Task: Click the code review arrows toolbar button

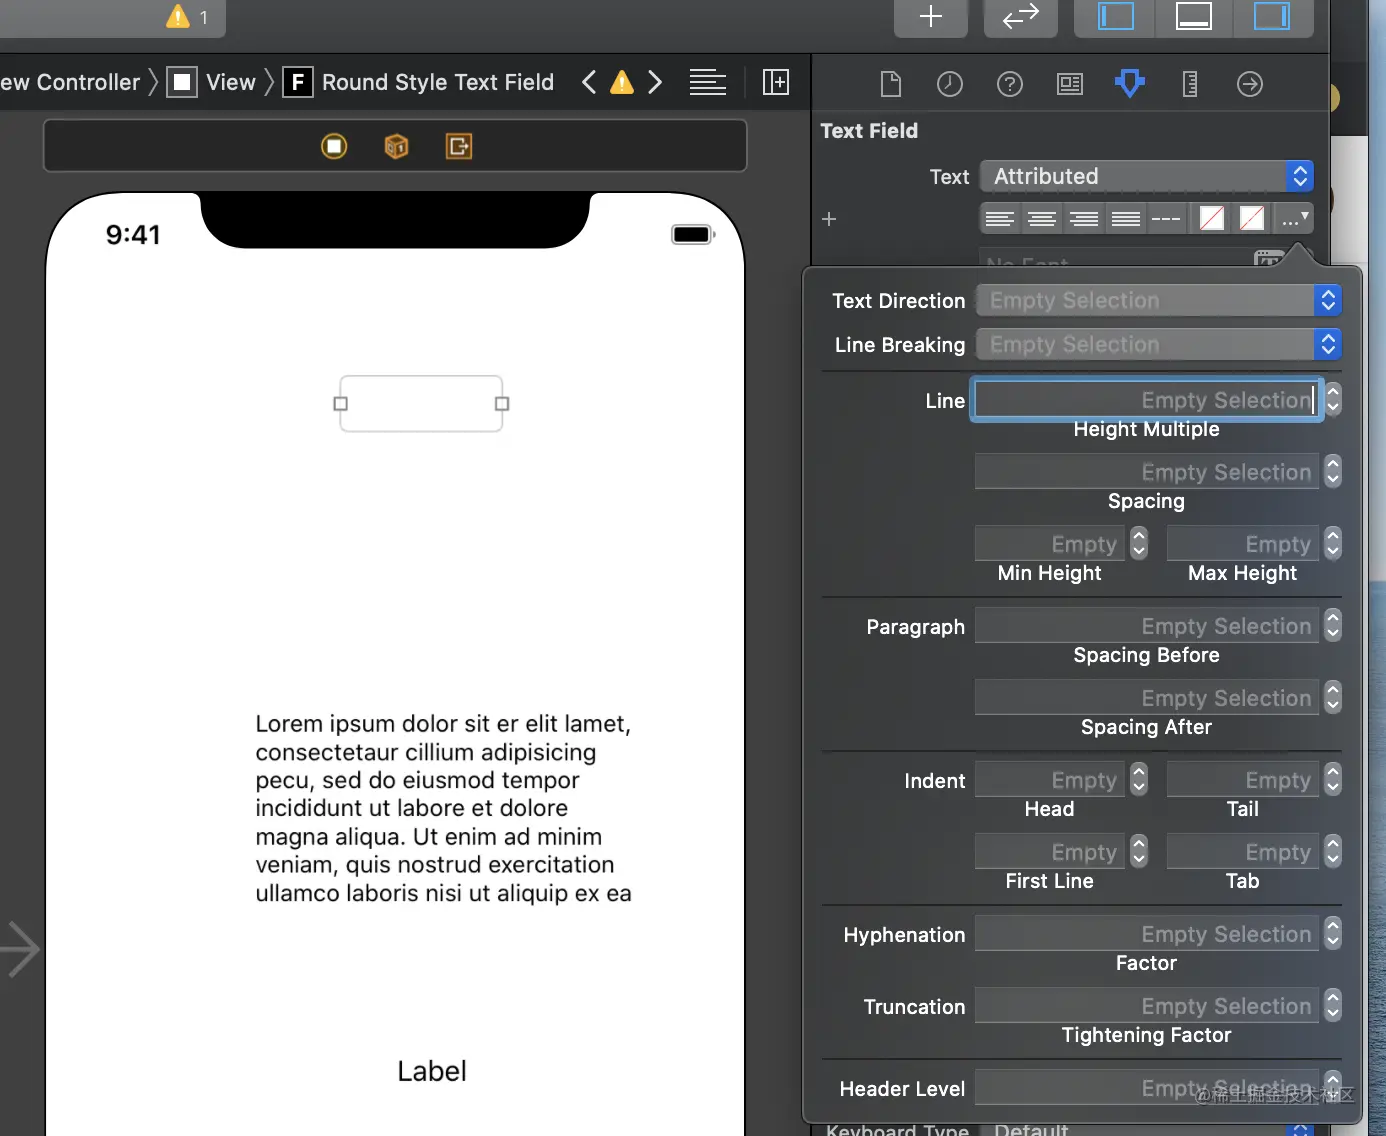Action: [x=1021, y=17]
